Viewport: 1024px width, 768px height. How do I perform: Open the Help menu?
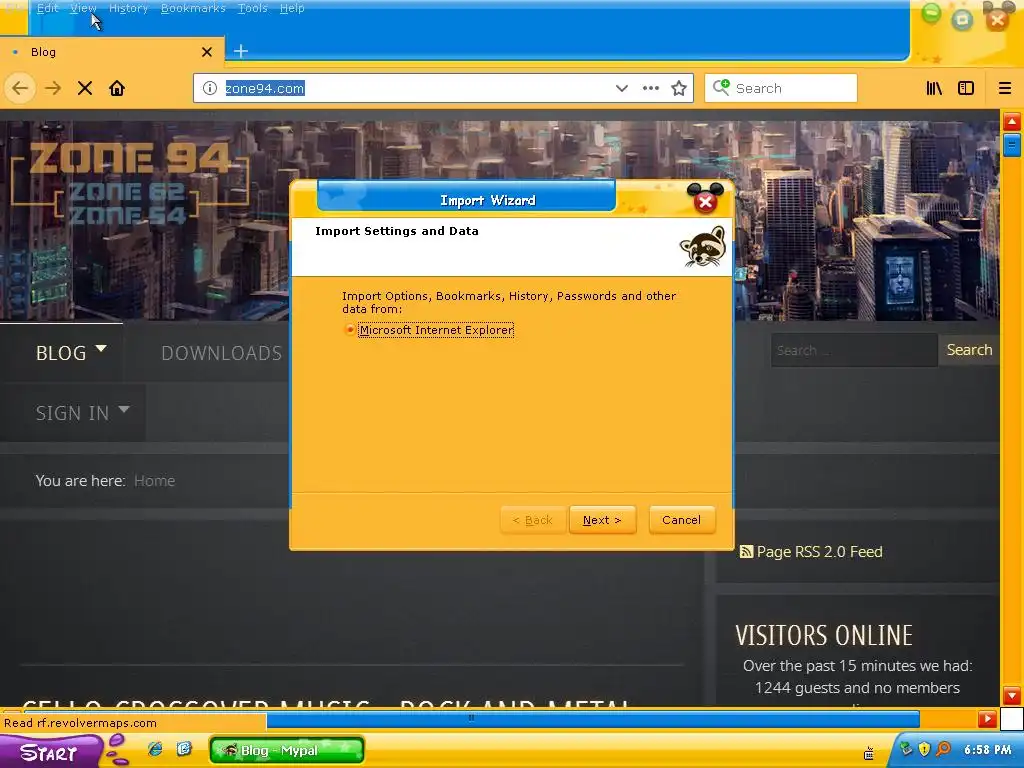(x=292, y=8)
